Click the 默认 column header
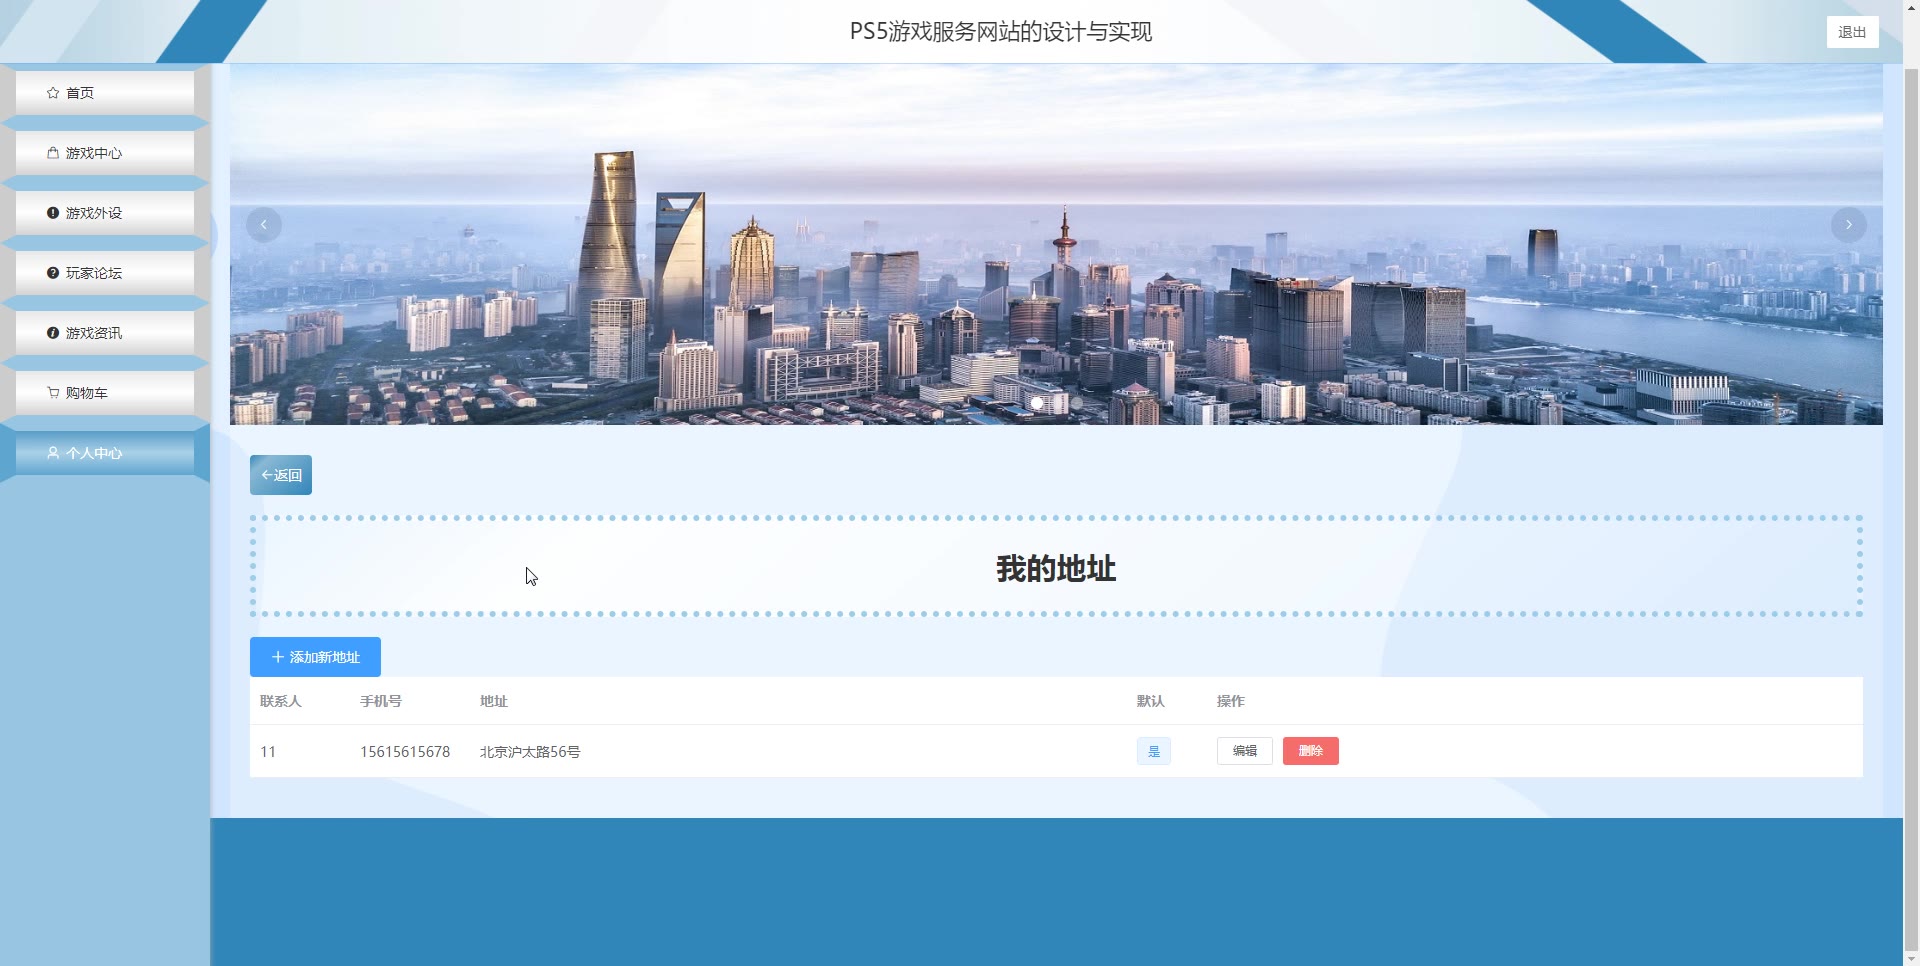 (1151, 701)
